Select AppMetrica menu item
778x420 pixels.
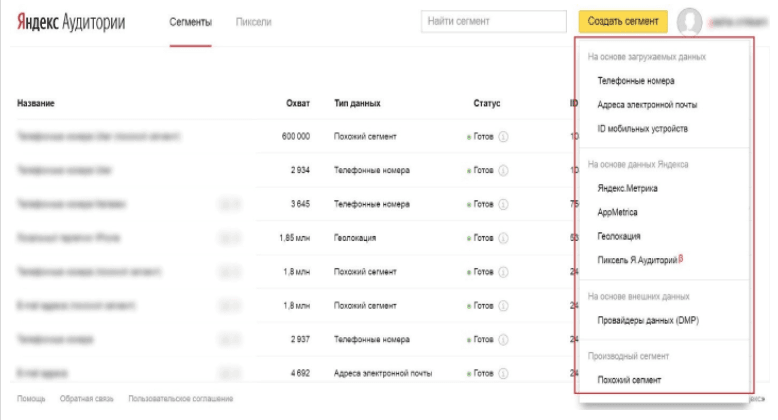pos(617,212)
